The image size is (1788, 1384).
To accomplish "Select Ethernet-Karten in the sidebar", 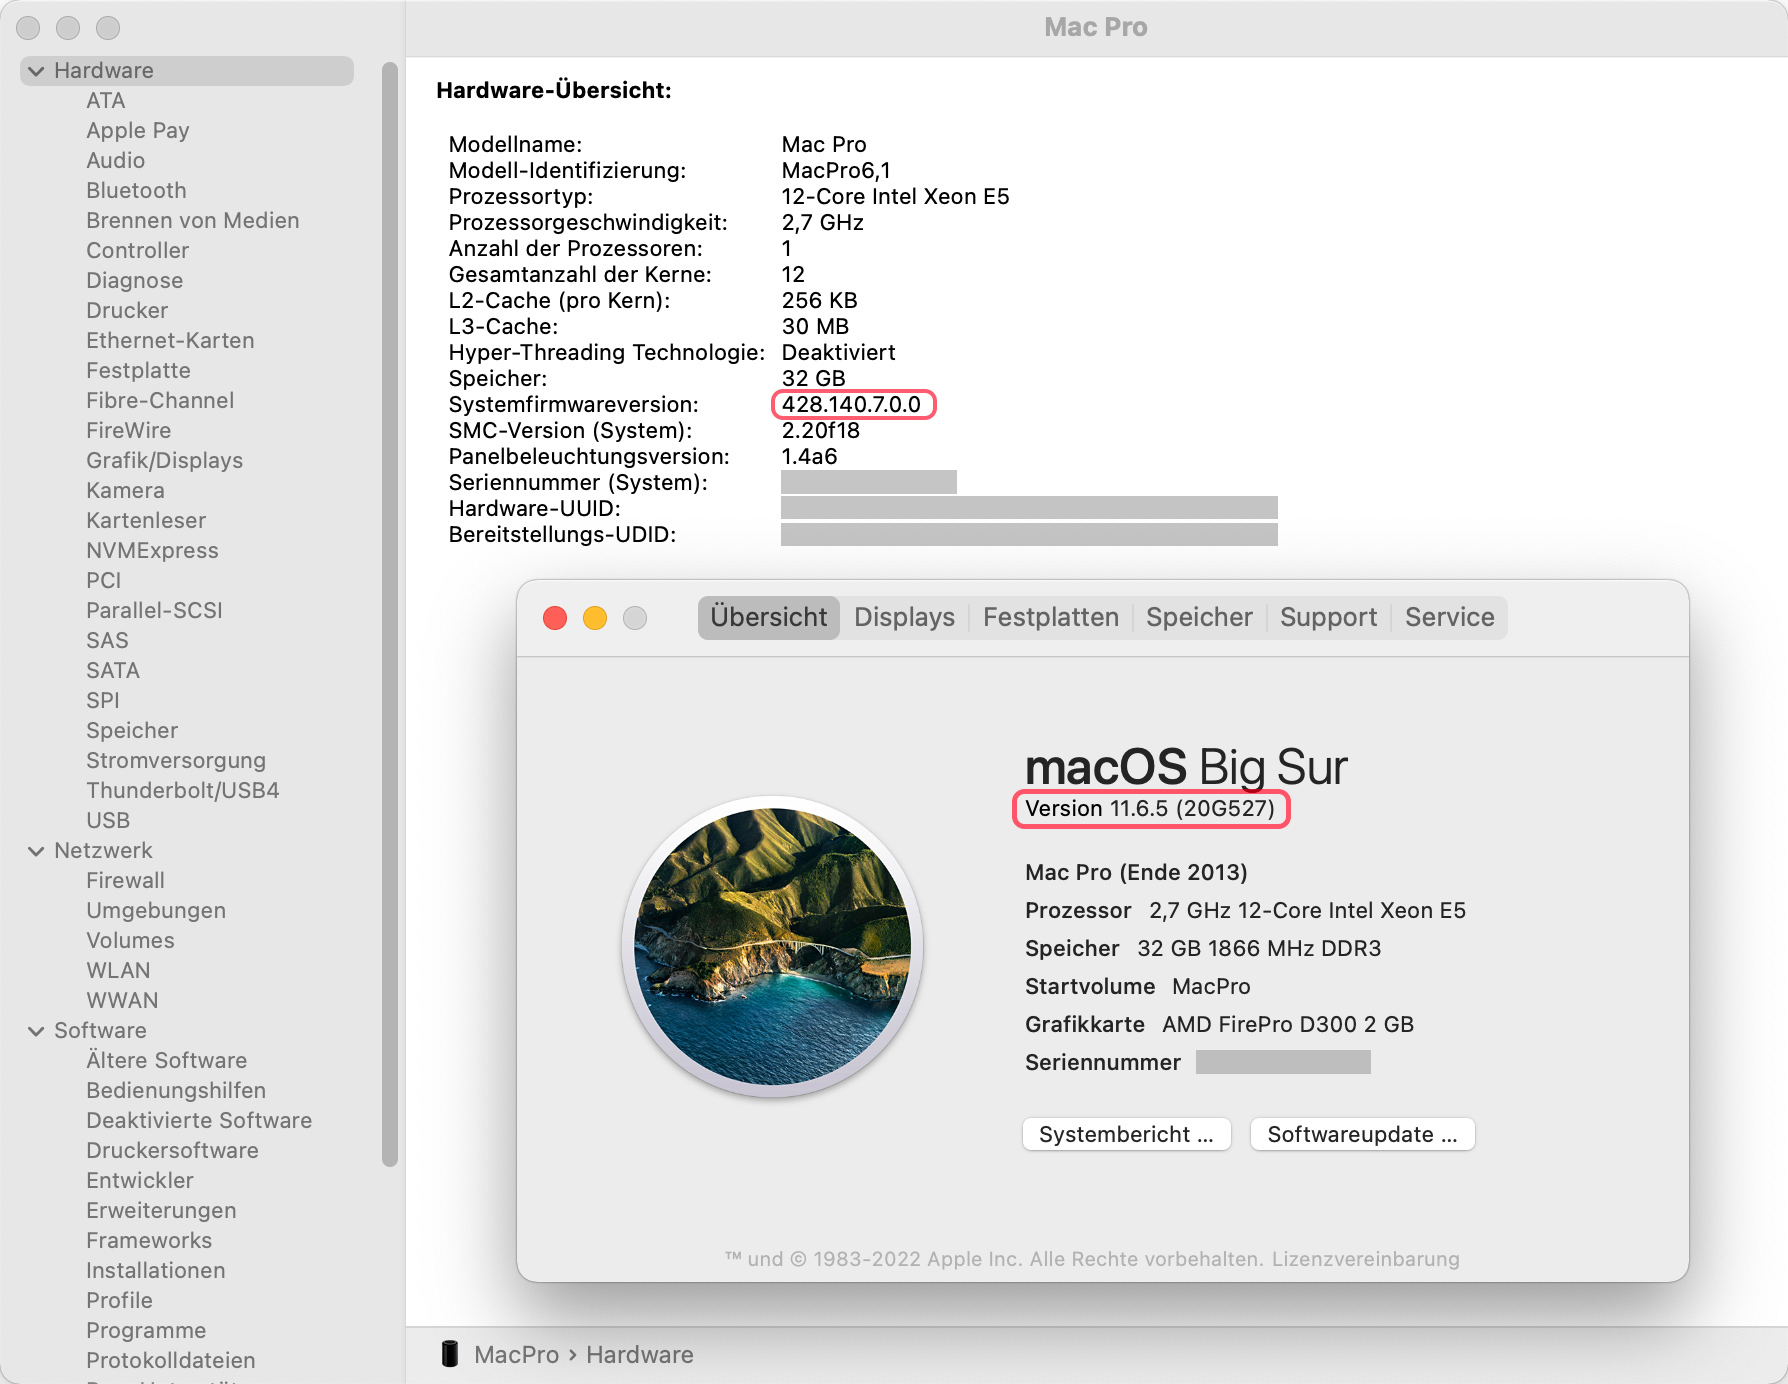I will pyautogui.click(x=170, y=341).
